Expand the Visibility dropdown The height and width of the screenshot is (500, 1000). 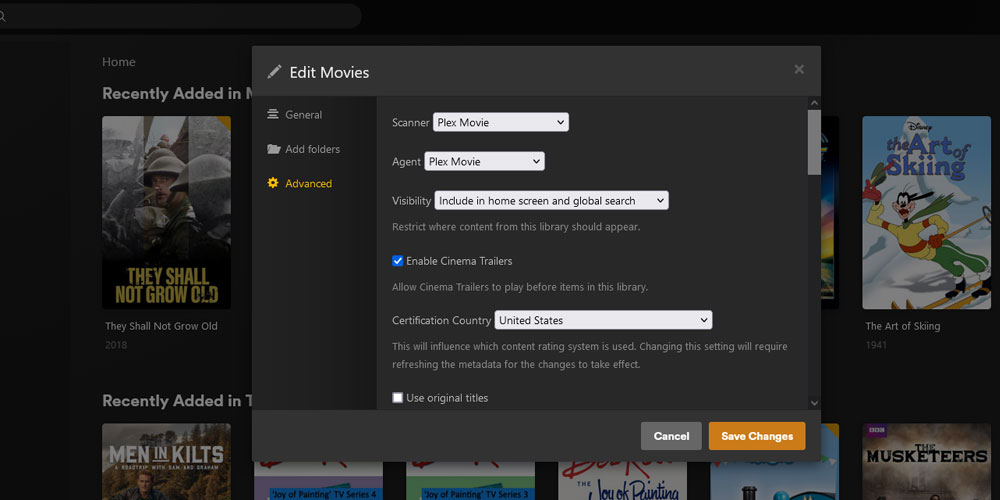[552, 201]
